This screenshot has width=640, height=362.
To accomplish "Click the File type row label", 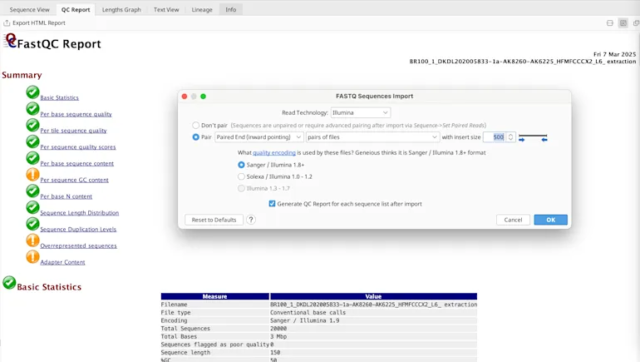I will 176,313.
